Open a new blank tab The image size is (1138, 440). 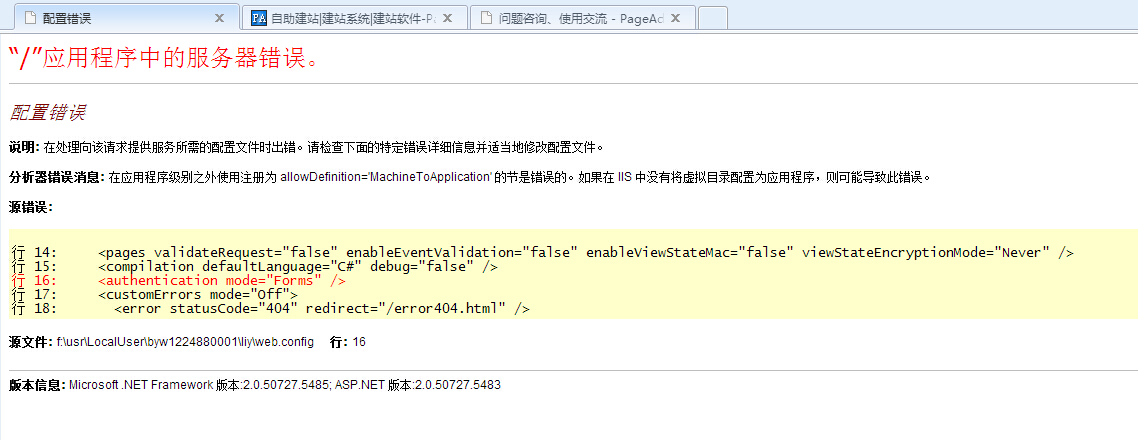712,18
